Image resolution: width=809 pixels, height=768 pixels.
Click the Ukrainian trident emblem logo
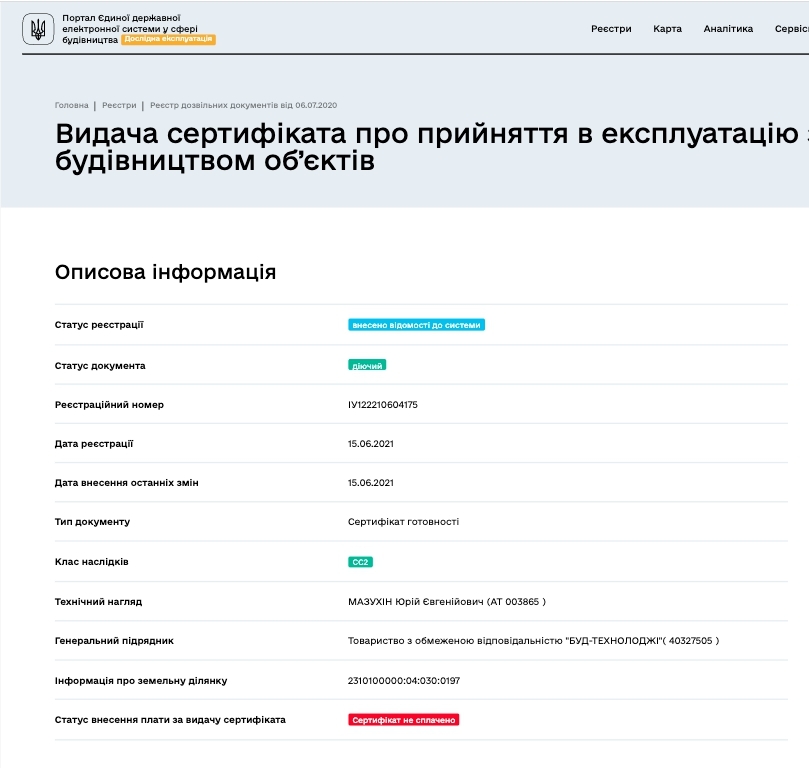point(38,29)
